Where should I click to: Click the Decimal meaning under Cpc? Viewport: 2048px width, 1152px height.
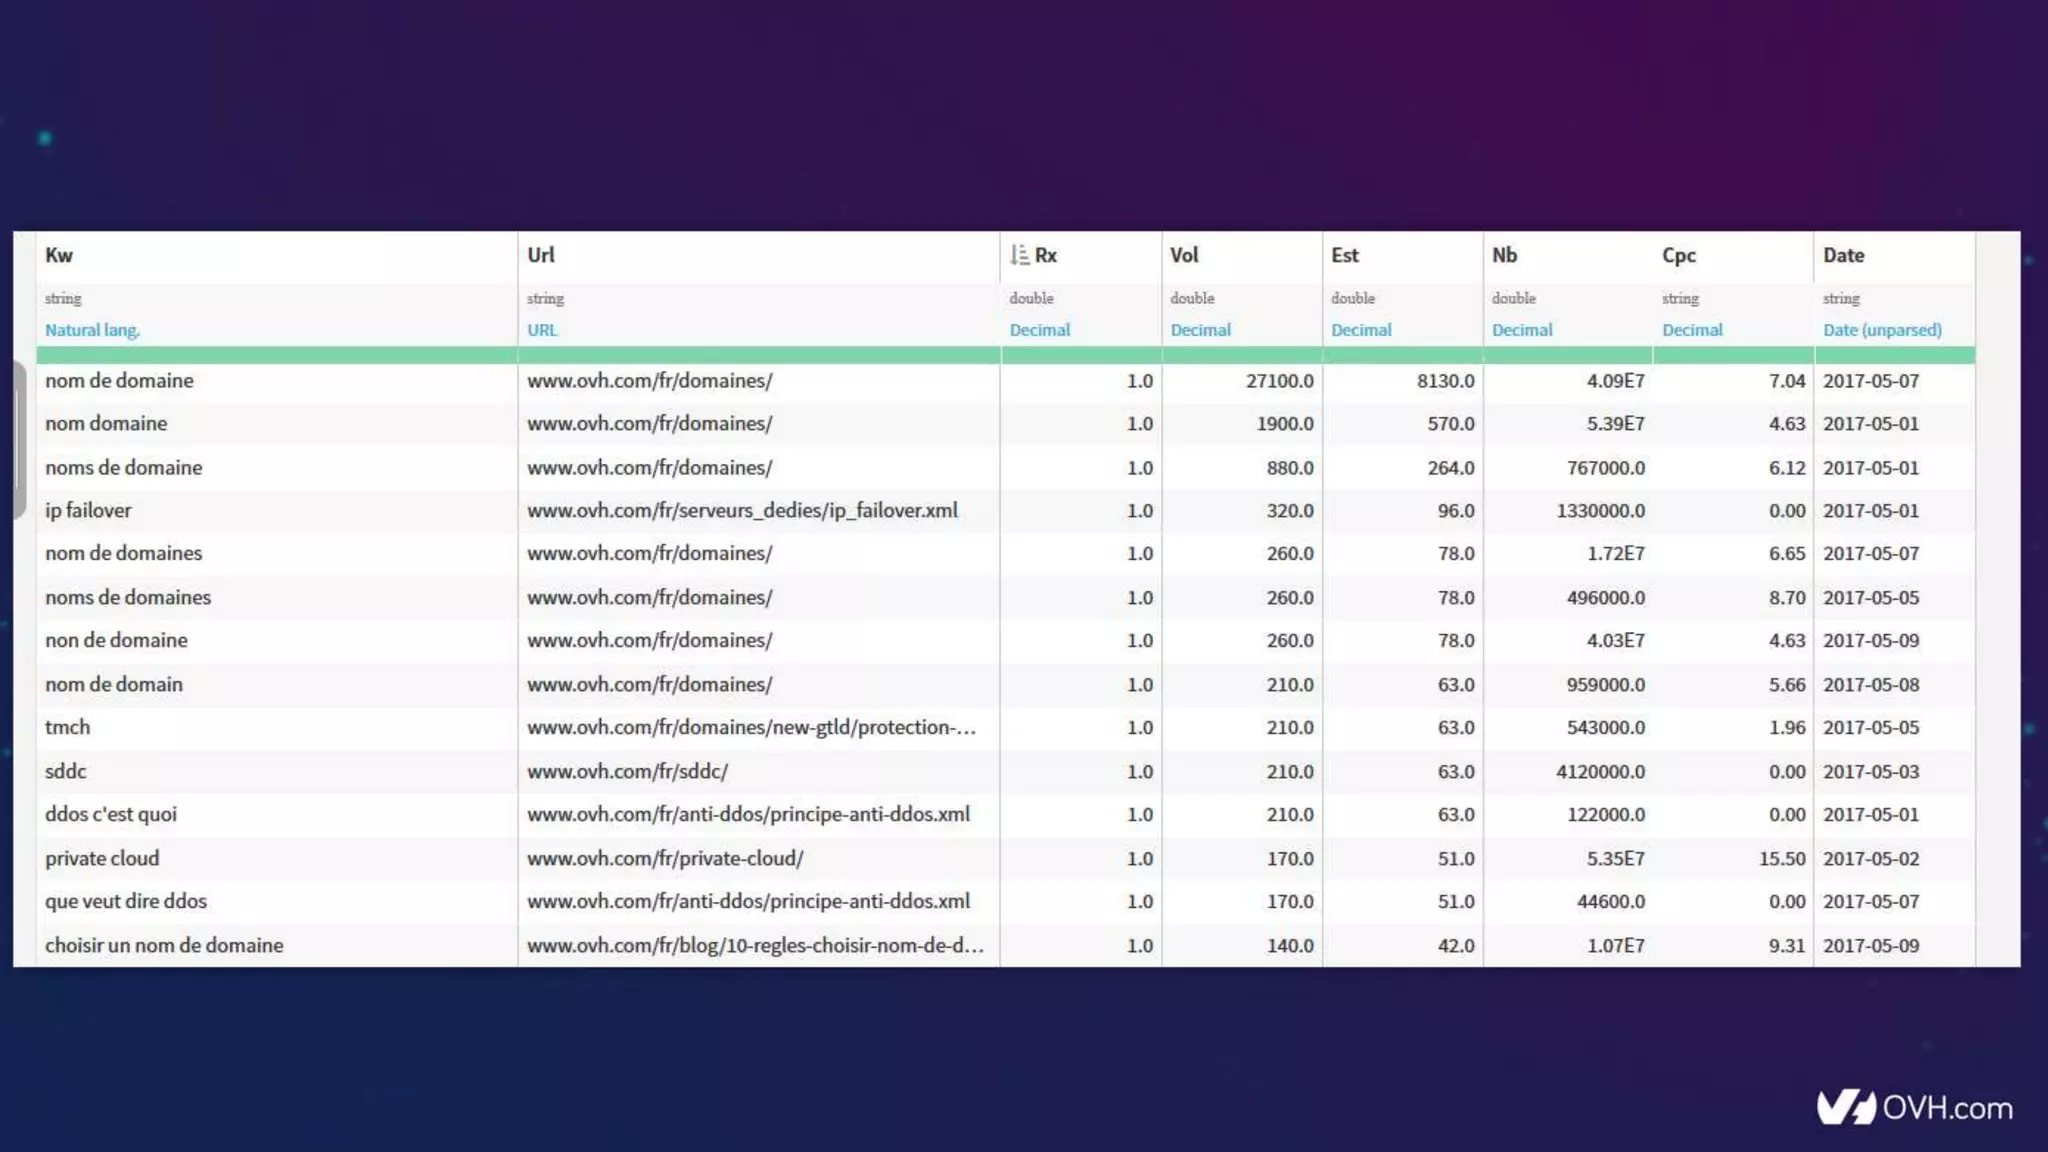click(x=1692, y=330)
